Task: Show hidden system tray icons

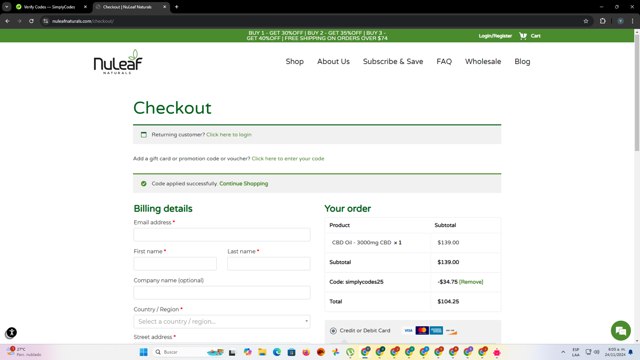Action: click(563, 352)
